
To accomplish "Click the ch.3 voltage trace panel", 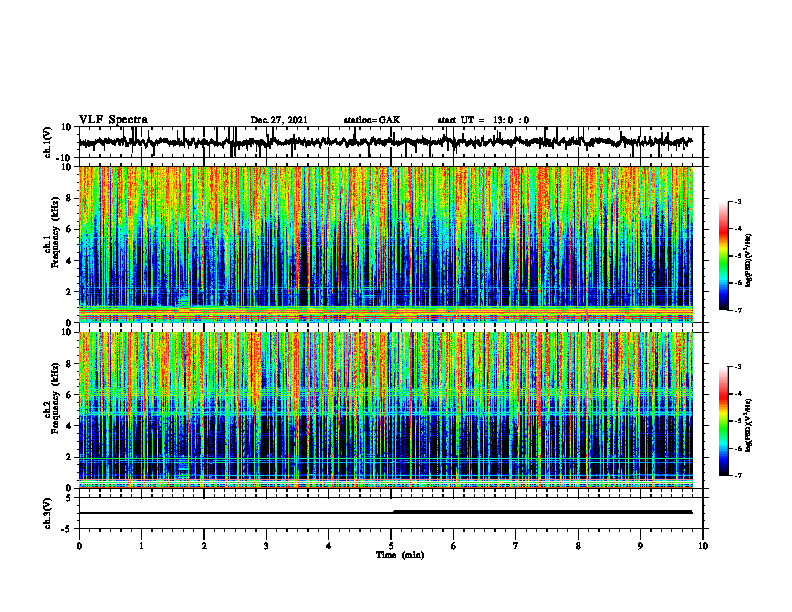I will [x=390, y=513].
